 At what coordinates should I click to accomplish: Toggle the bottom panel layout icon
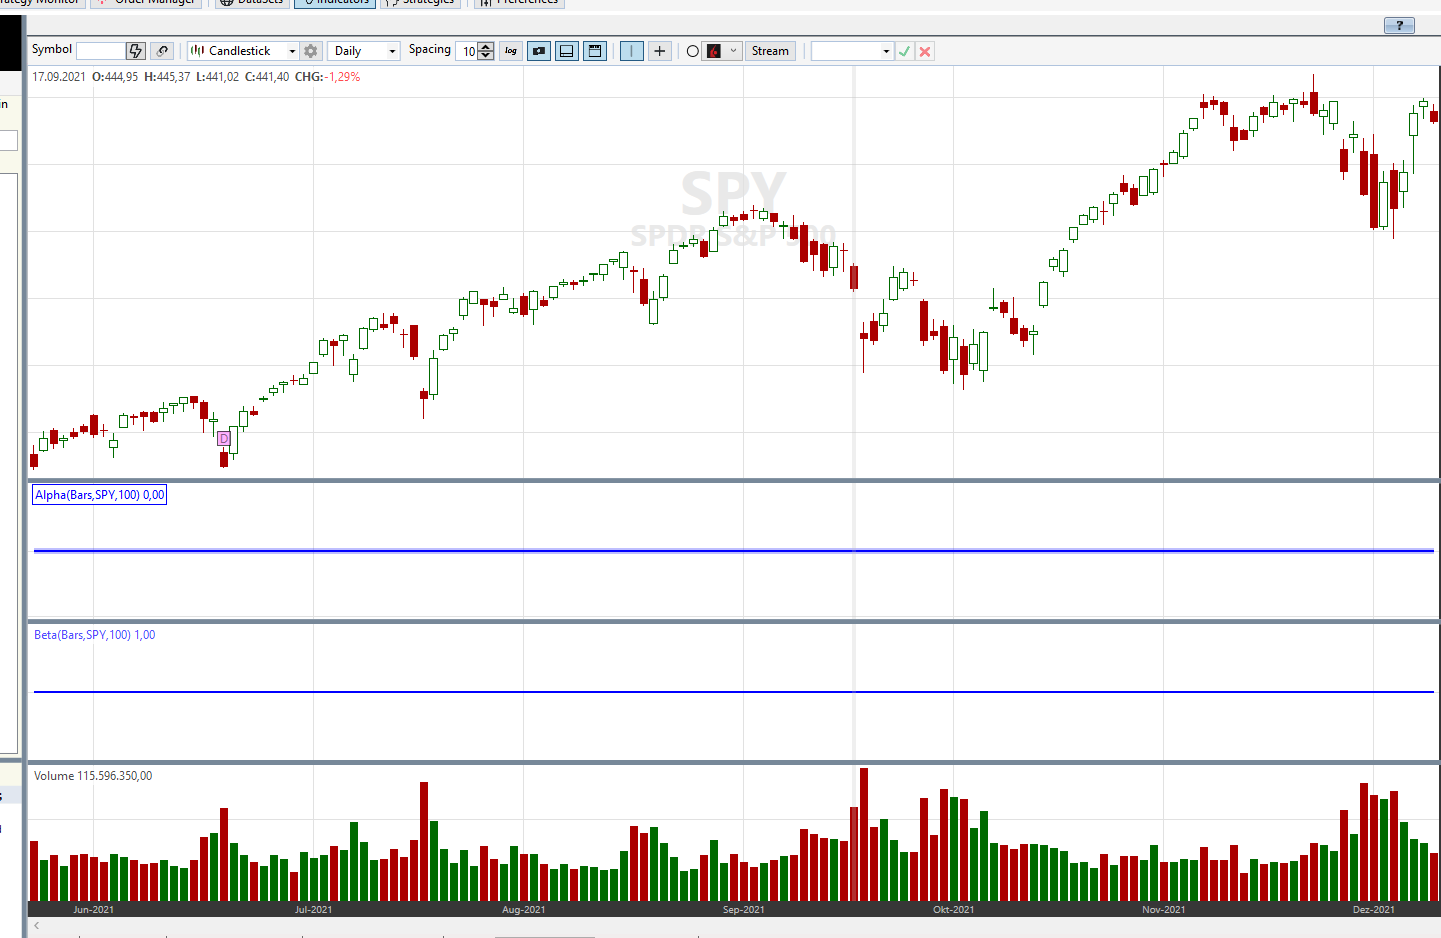pyautogui.click(x=567, y=51)
